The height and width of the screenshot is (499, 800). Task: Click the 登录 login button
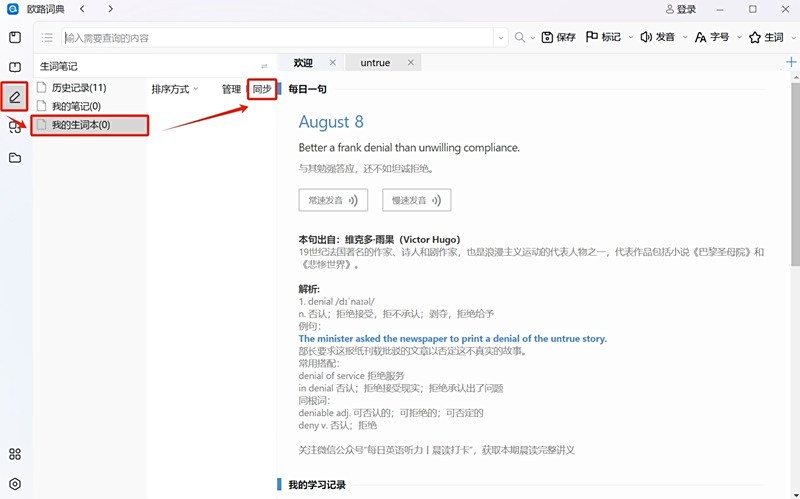coord(681,9)
